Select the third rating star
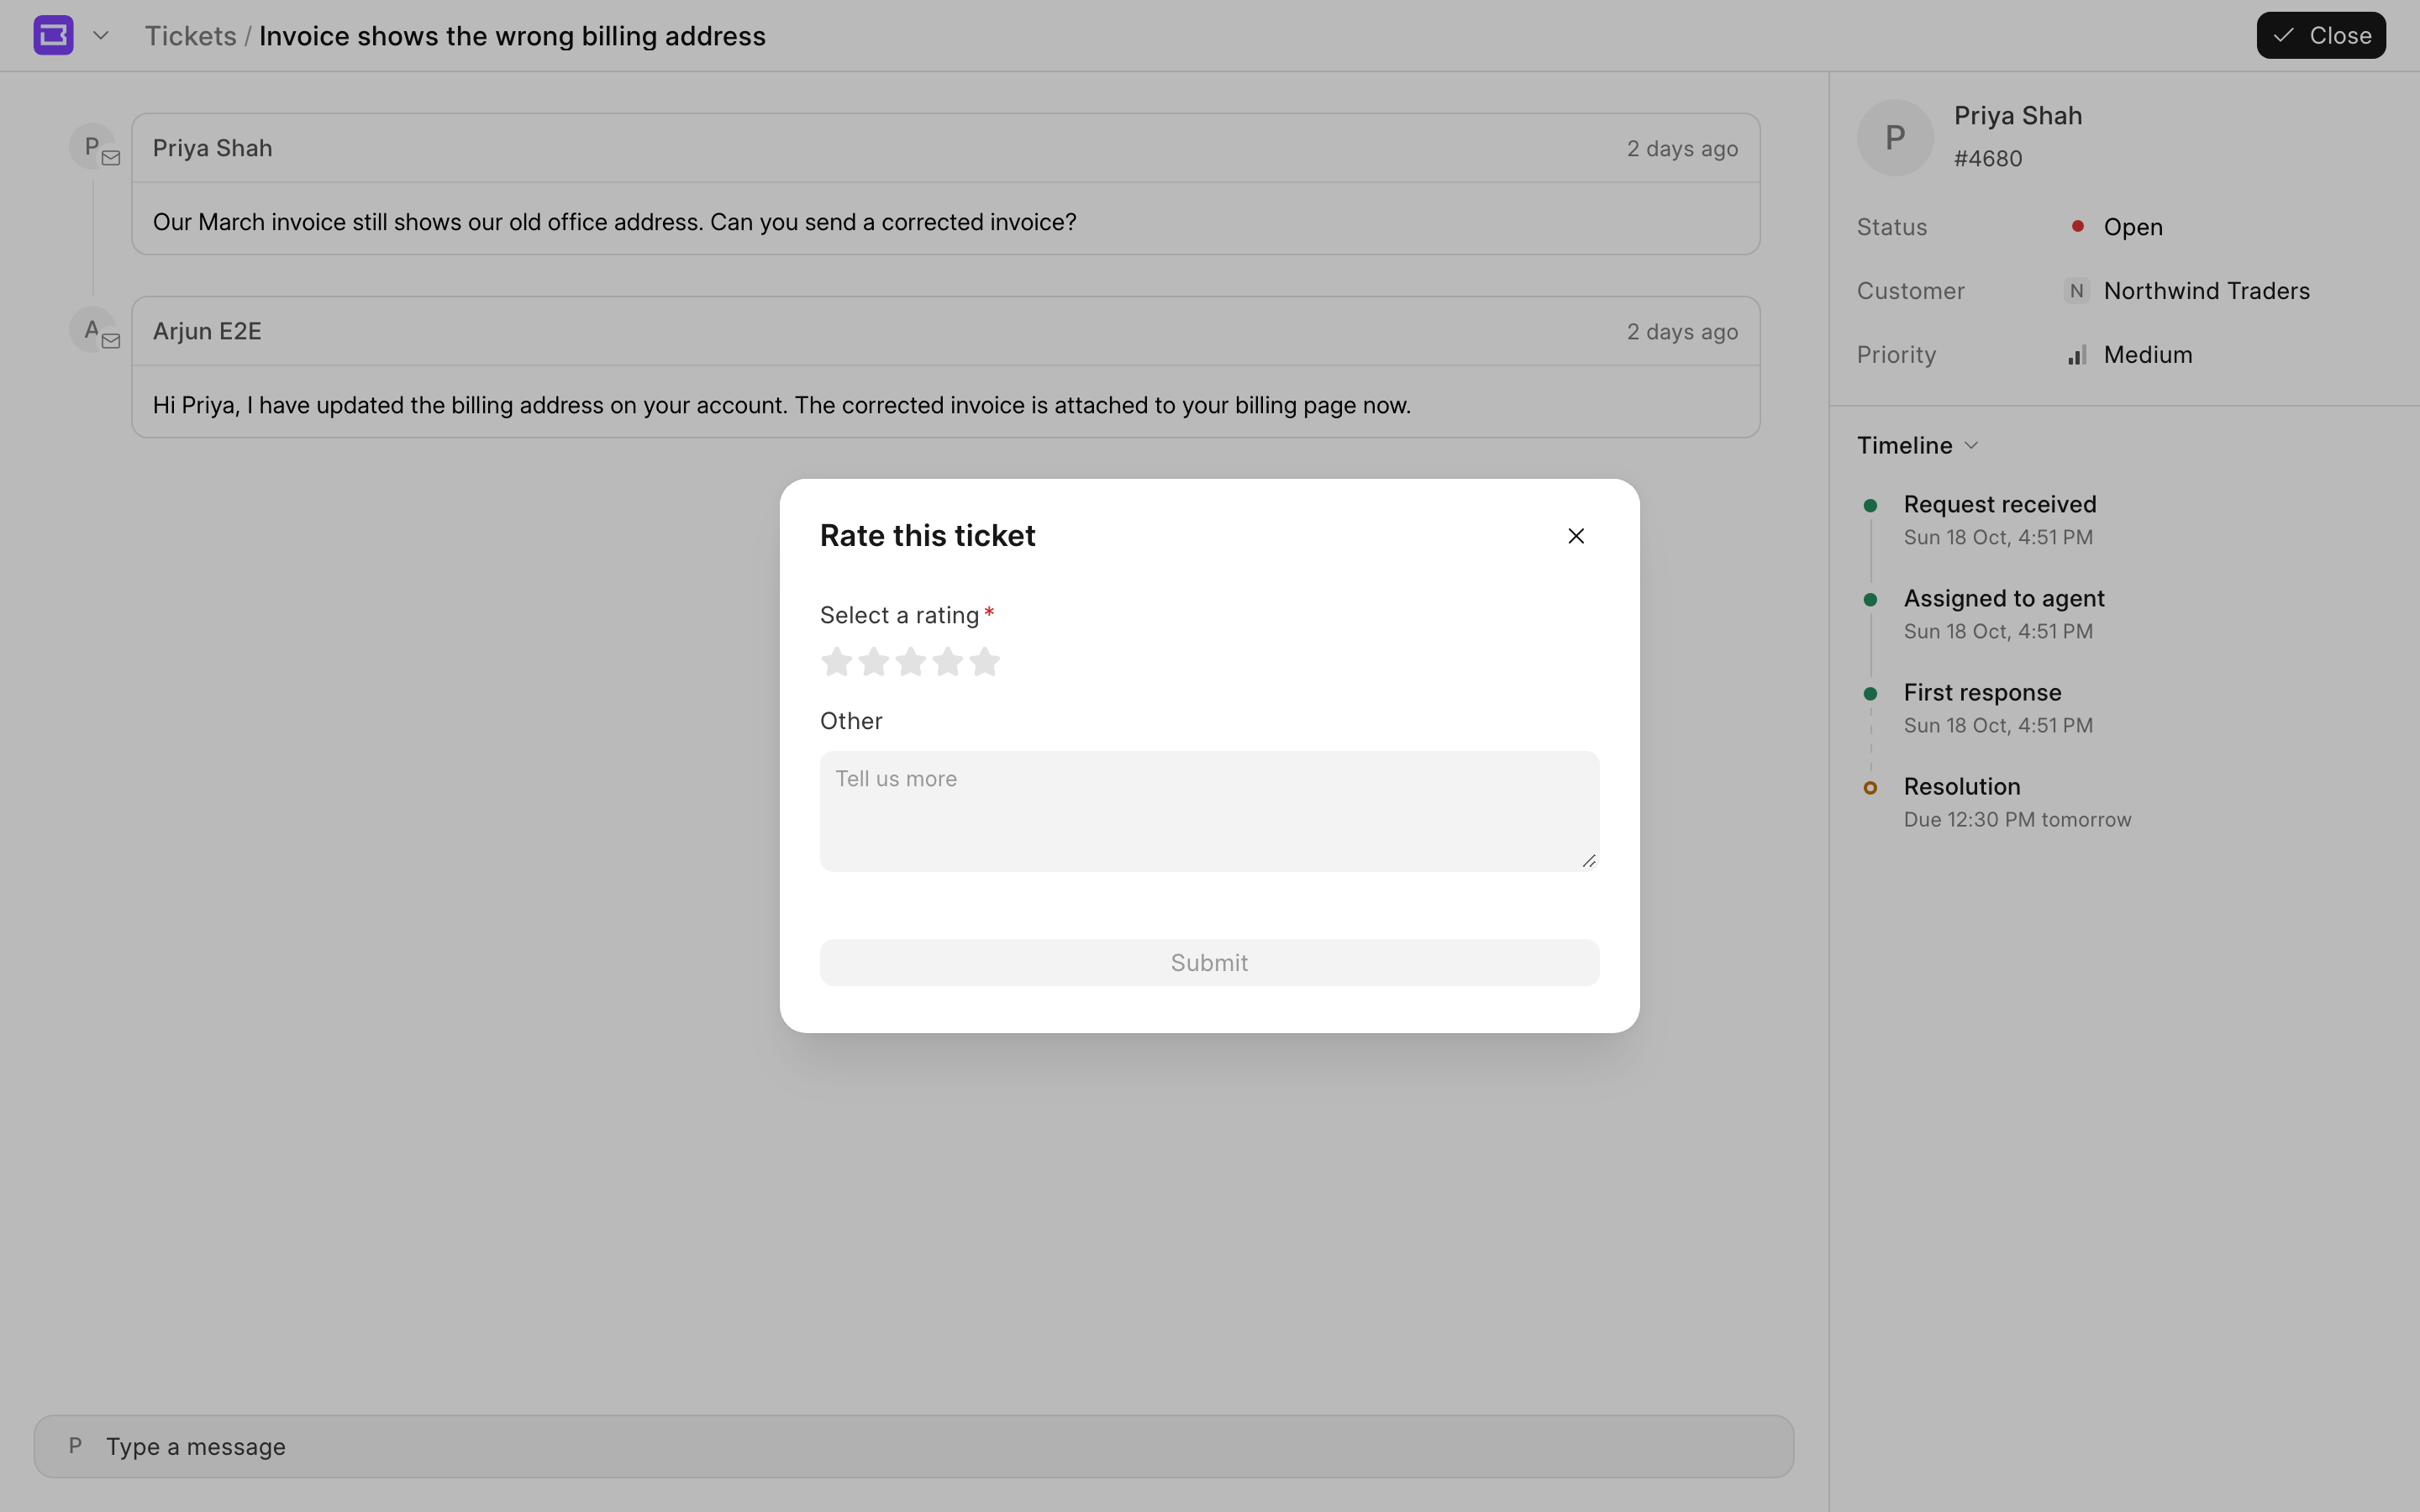 [x=910, y=661]
